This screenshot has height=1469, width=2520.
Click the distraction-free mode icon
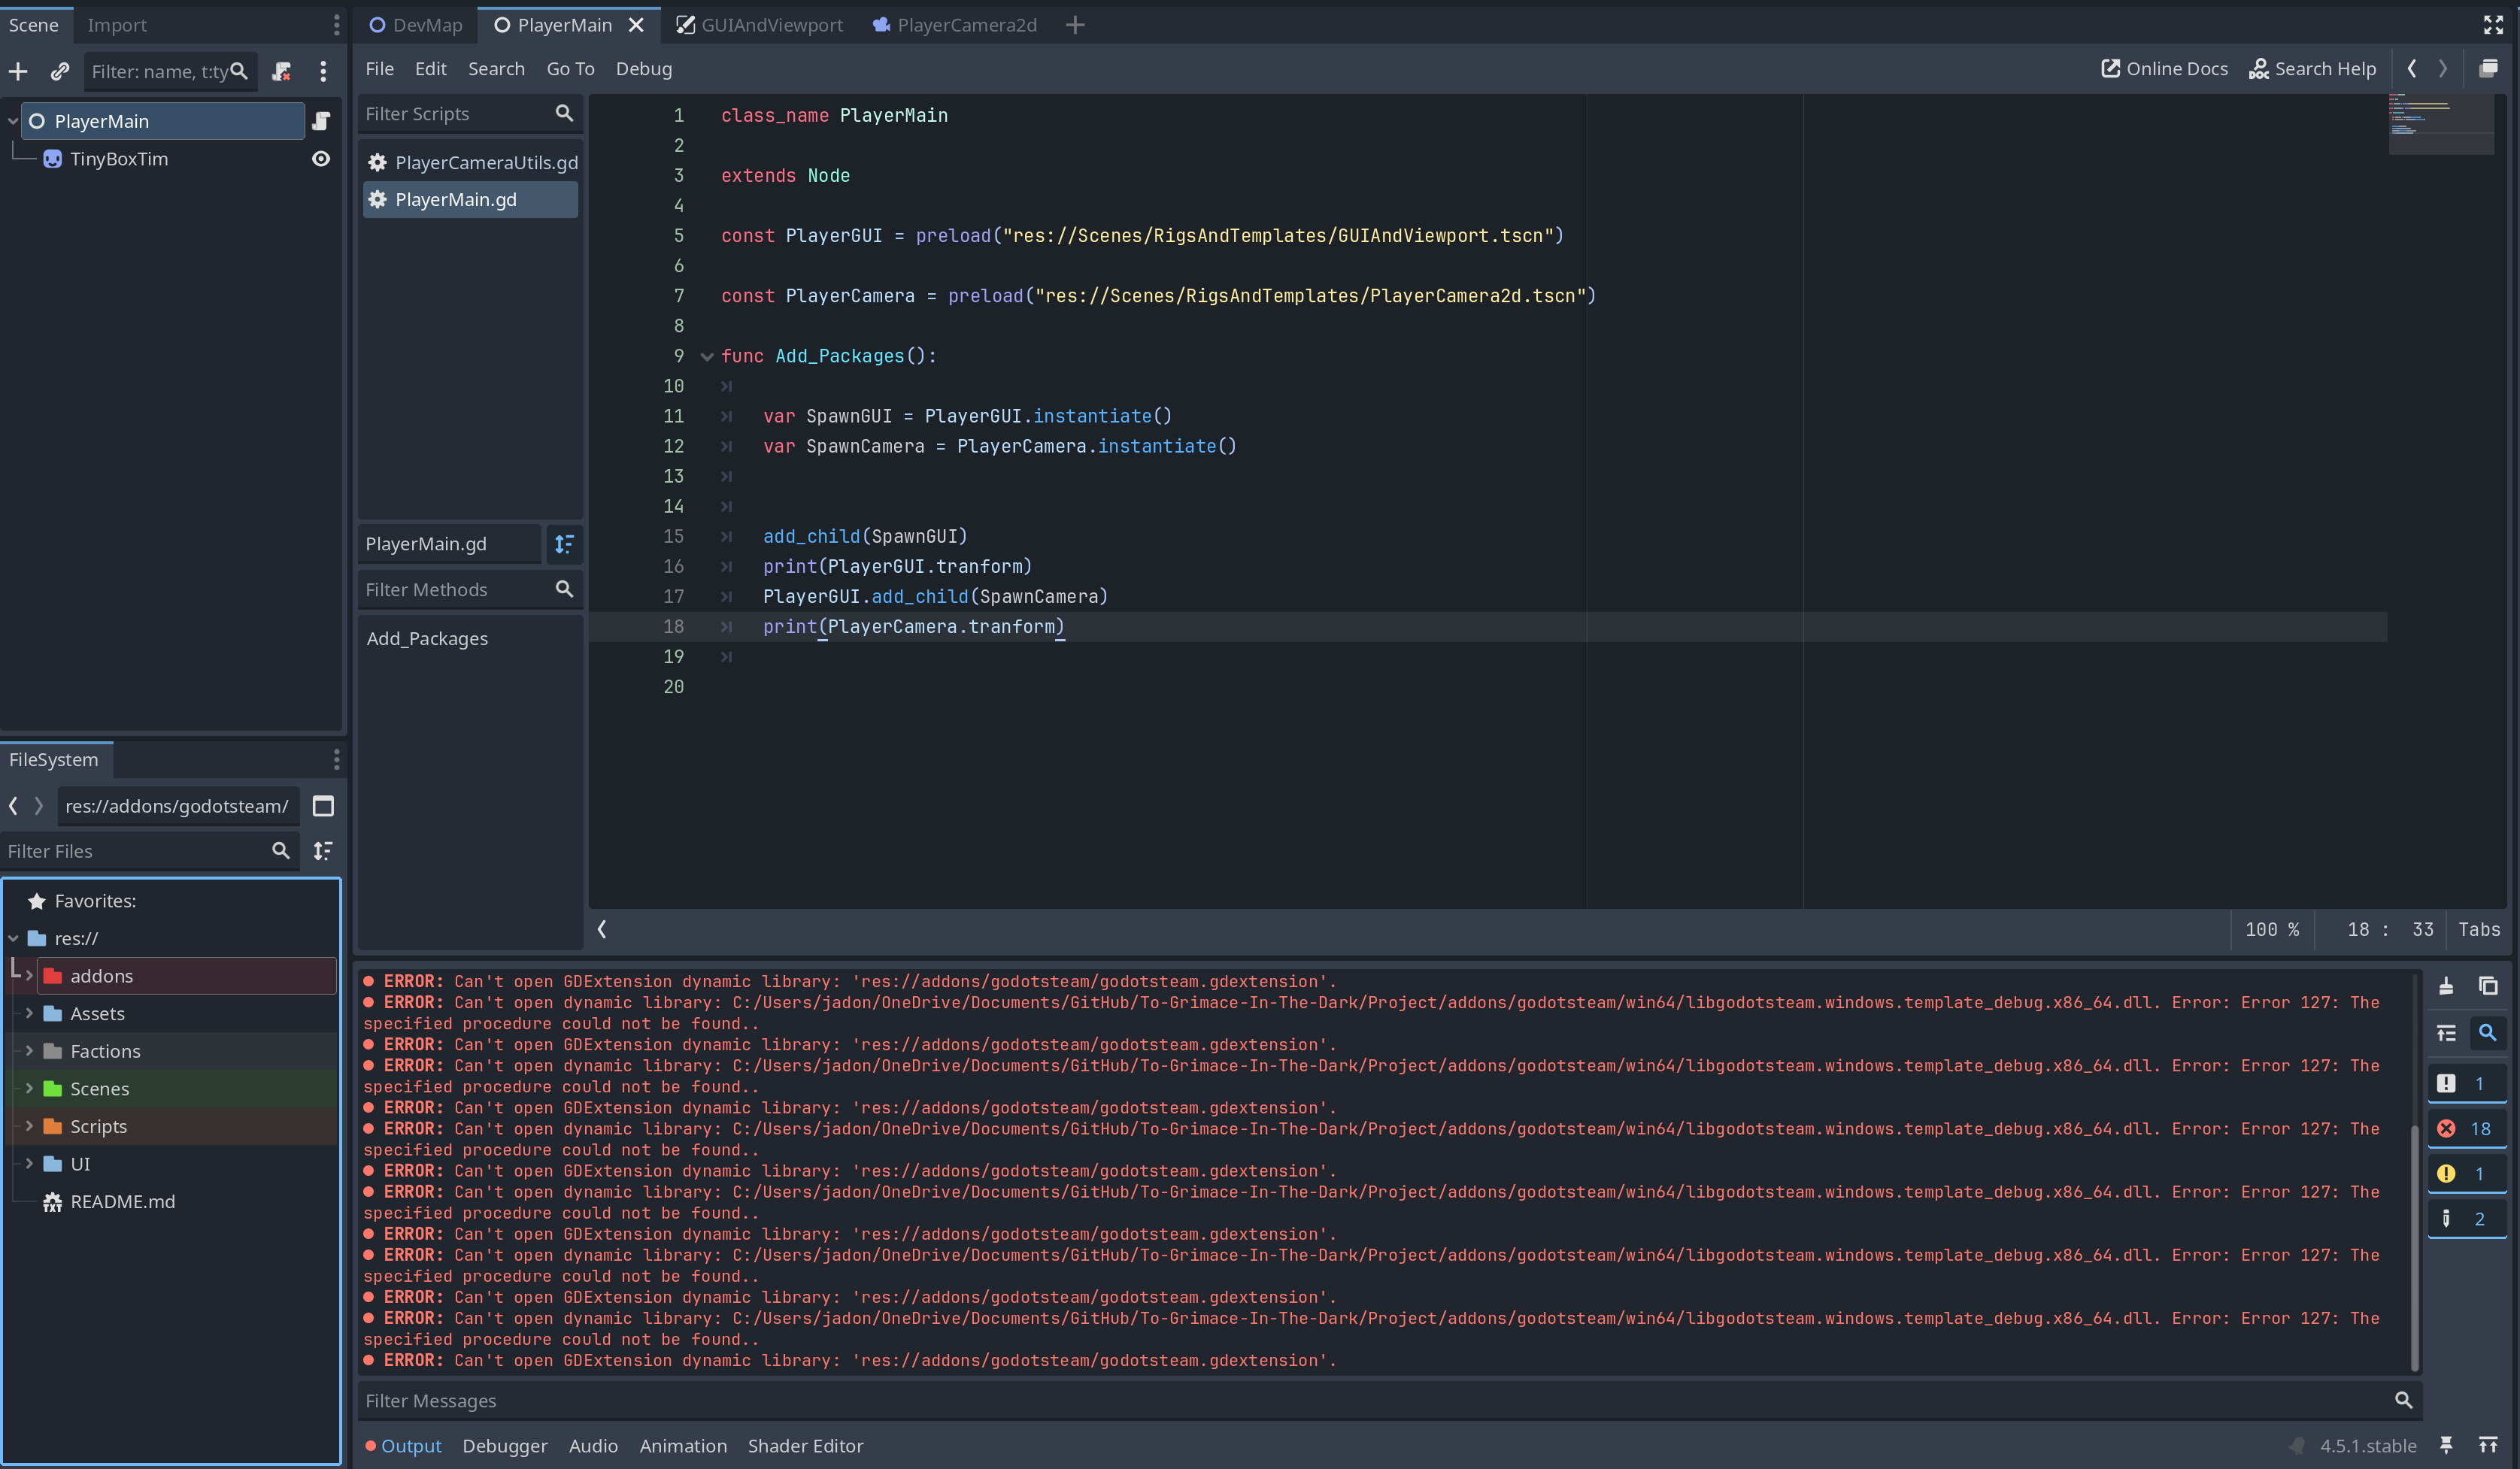pyautogui.click(x=2493, y=25)
